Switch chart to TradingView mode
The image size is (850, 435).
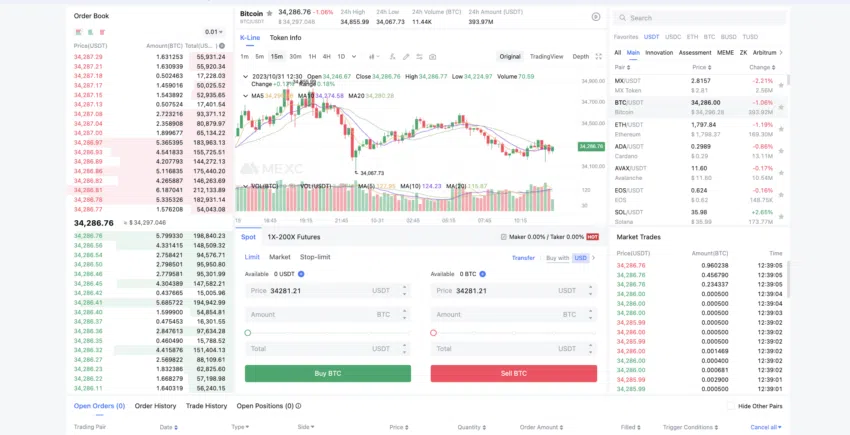coord(546,56)
